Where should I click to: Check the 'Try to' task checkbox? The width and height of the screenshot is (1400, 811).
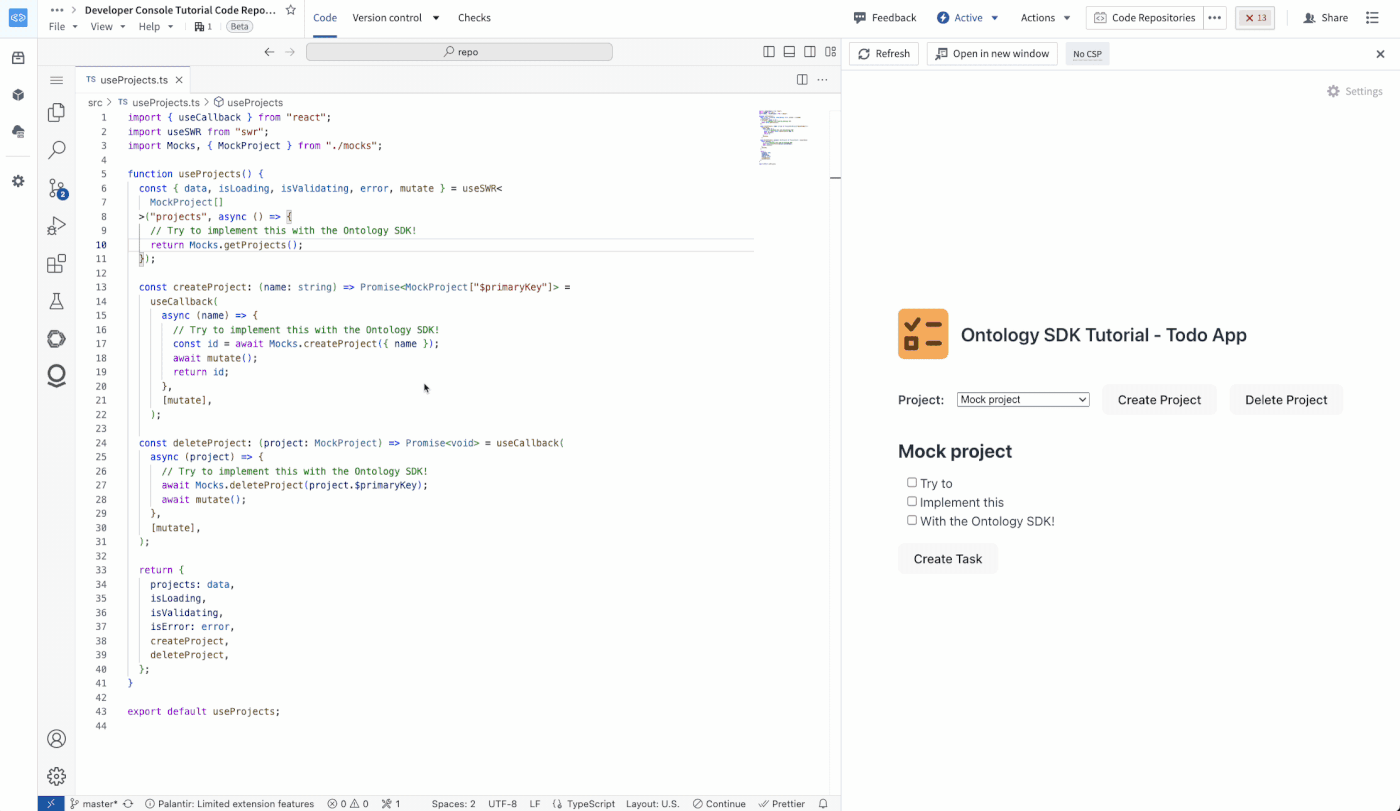912,483
